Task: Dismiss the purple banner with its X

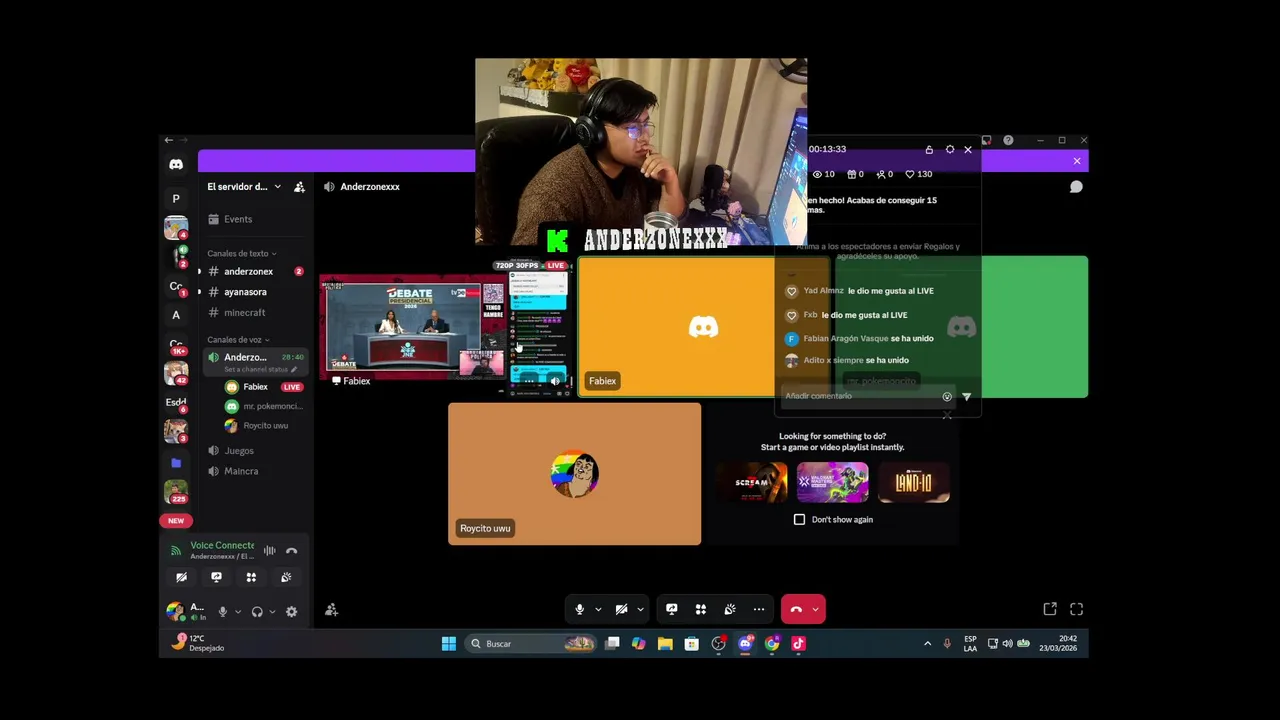Action: click(x=1077, y=161)
